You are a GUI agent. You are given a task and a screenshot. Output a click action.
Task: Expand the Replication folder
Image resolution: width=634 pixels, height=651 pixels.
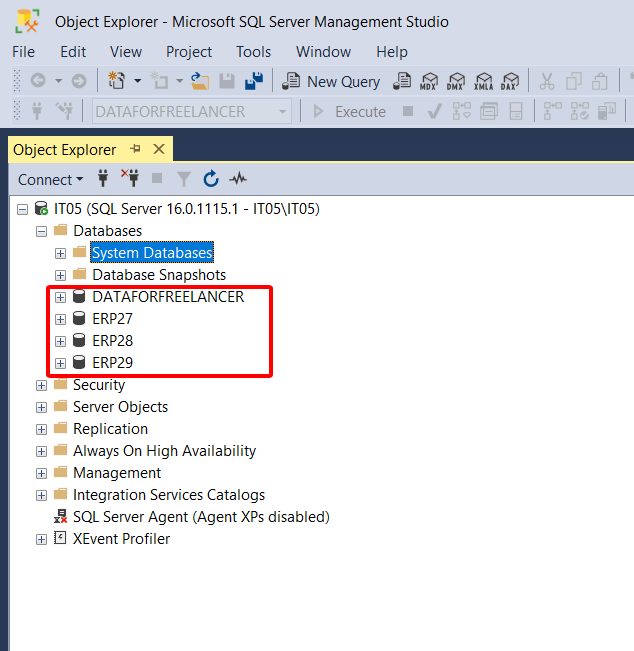(x=42, y=430)
